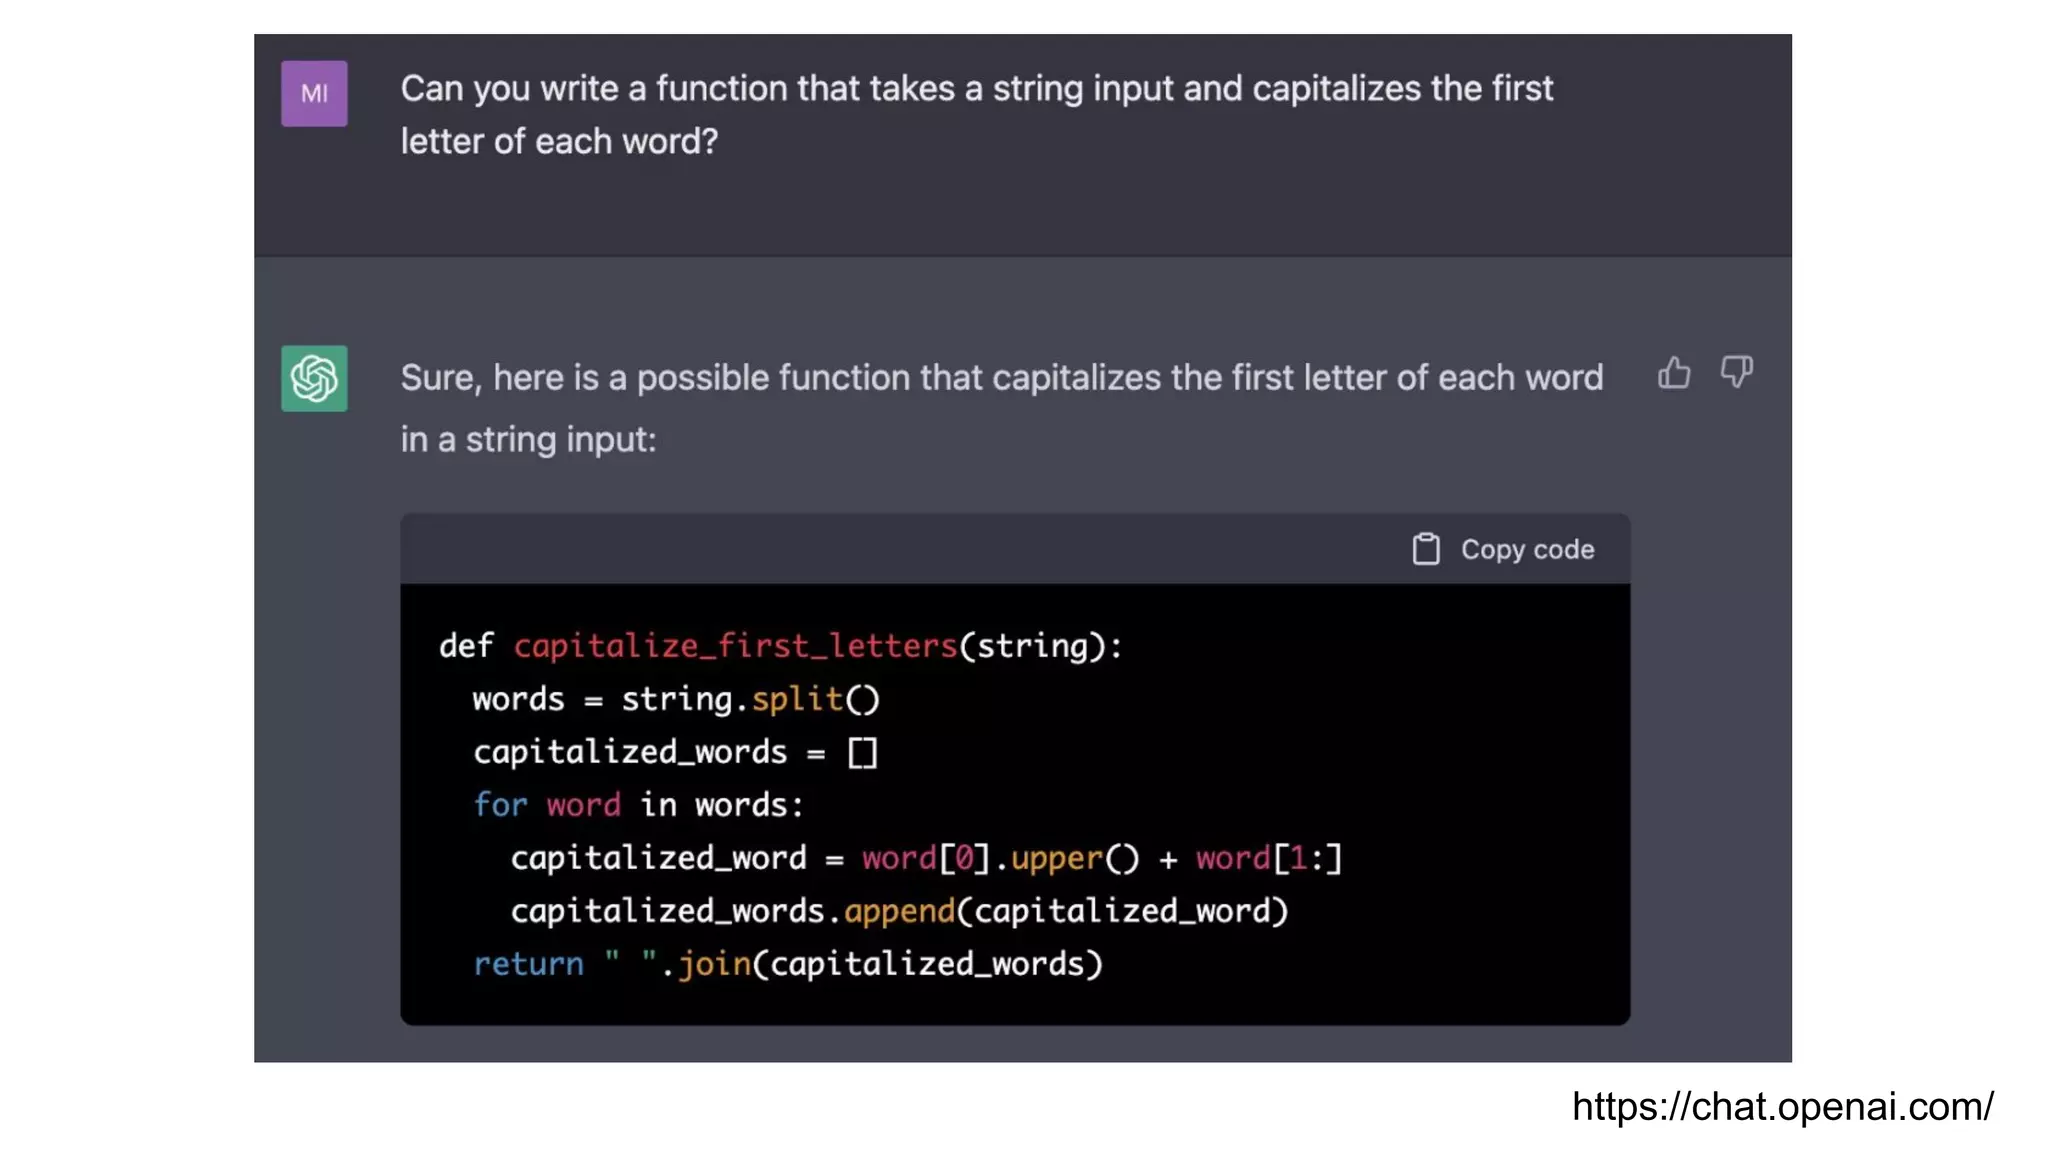The image size is (2048, 1152).
Task: Click the 'words = string.split()' code line
Action: tap(676, 699)
